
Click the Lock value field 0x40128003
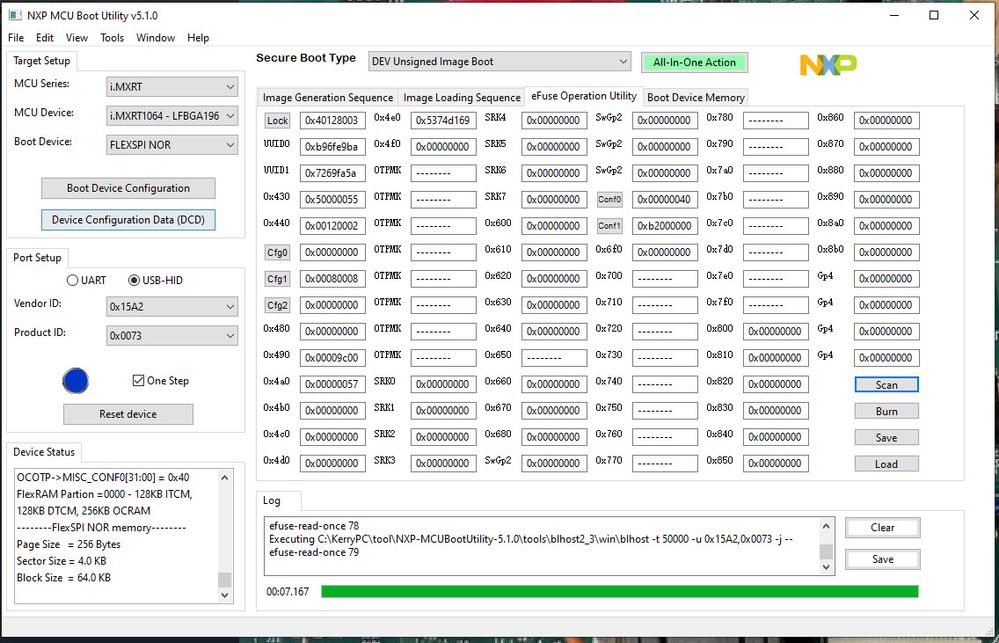click(333, 120)
